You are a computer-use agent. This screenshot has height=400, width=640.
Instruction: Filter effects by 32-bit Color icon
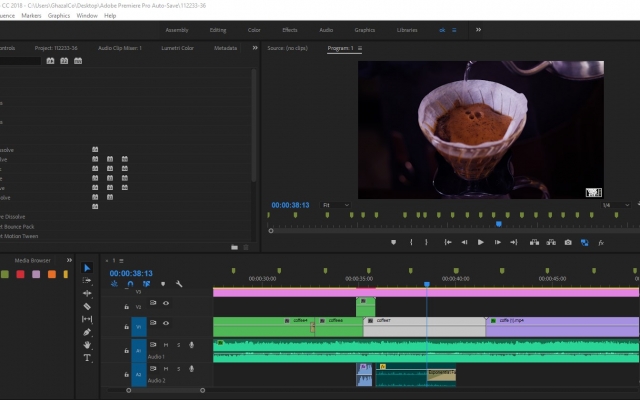click(x=64, y=61)
